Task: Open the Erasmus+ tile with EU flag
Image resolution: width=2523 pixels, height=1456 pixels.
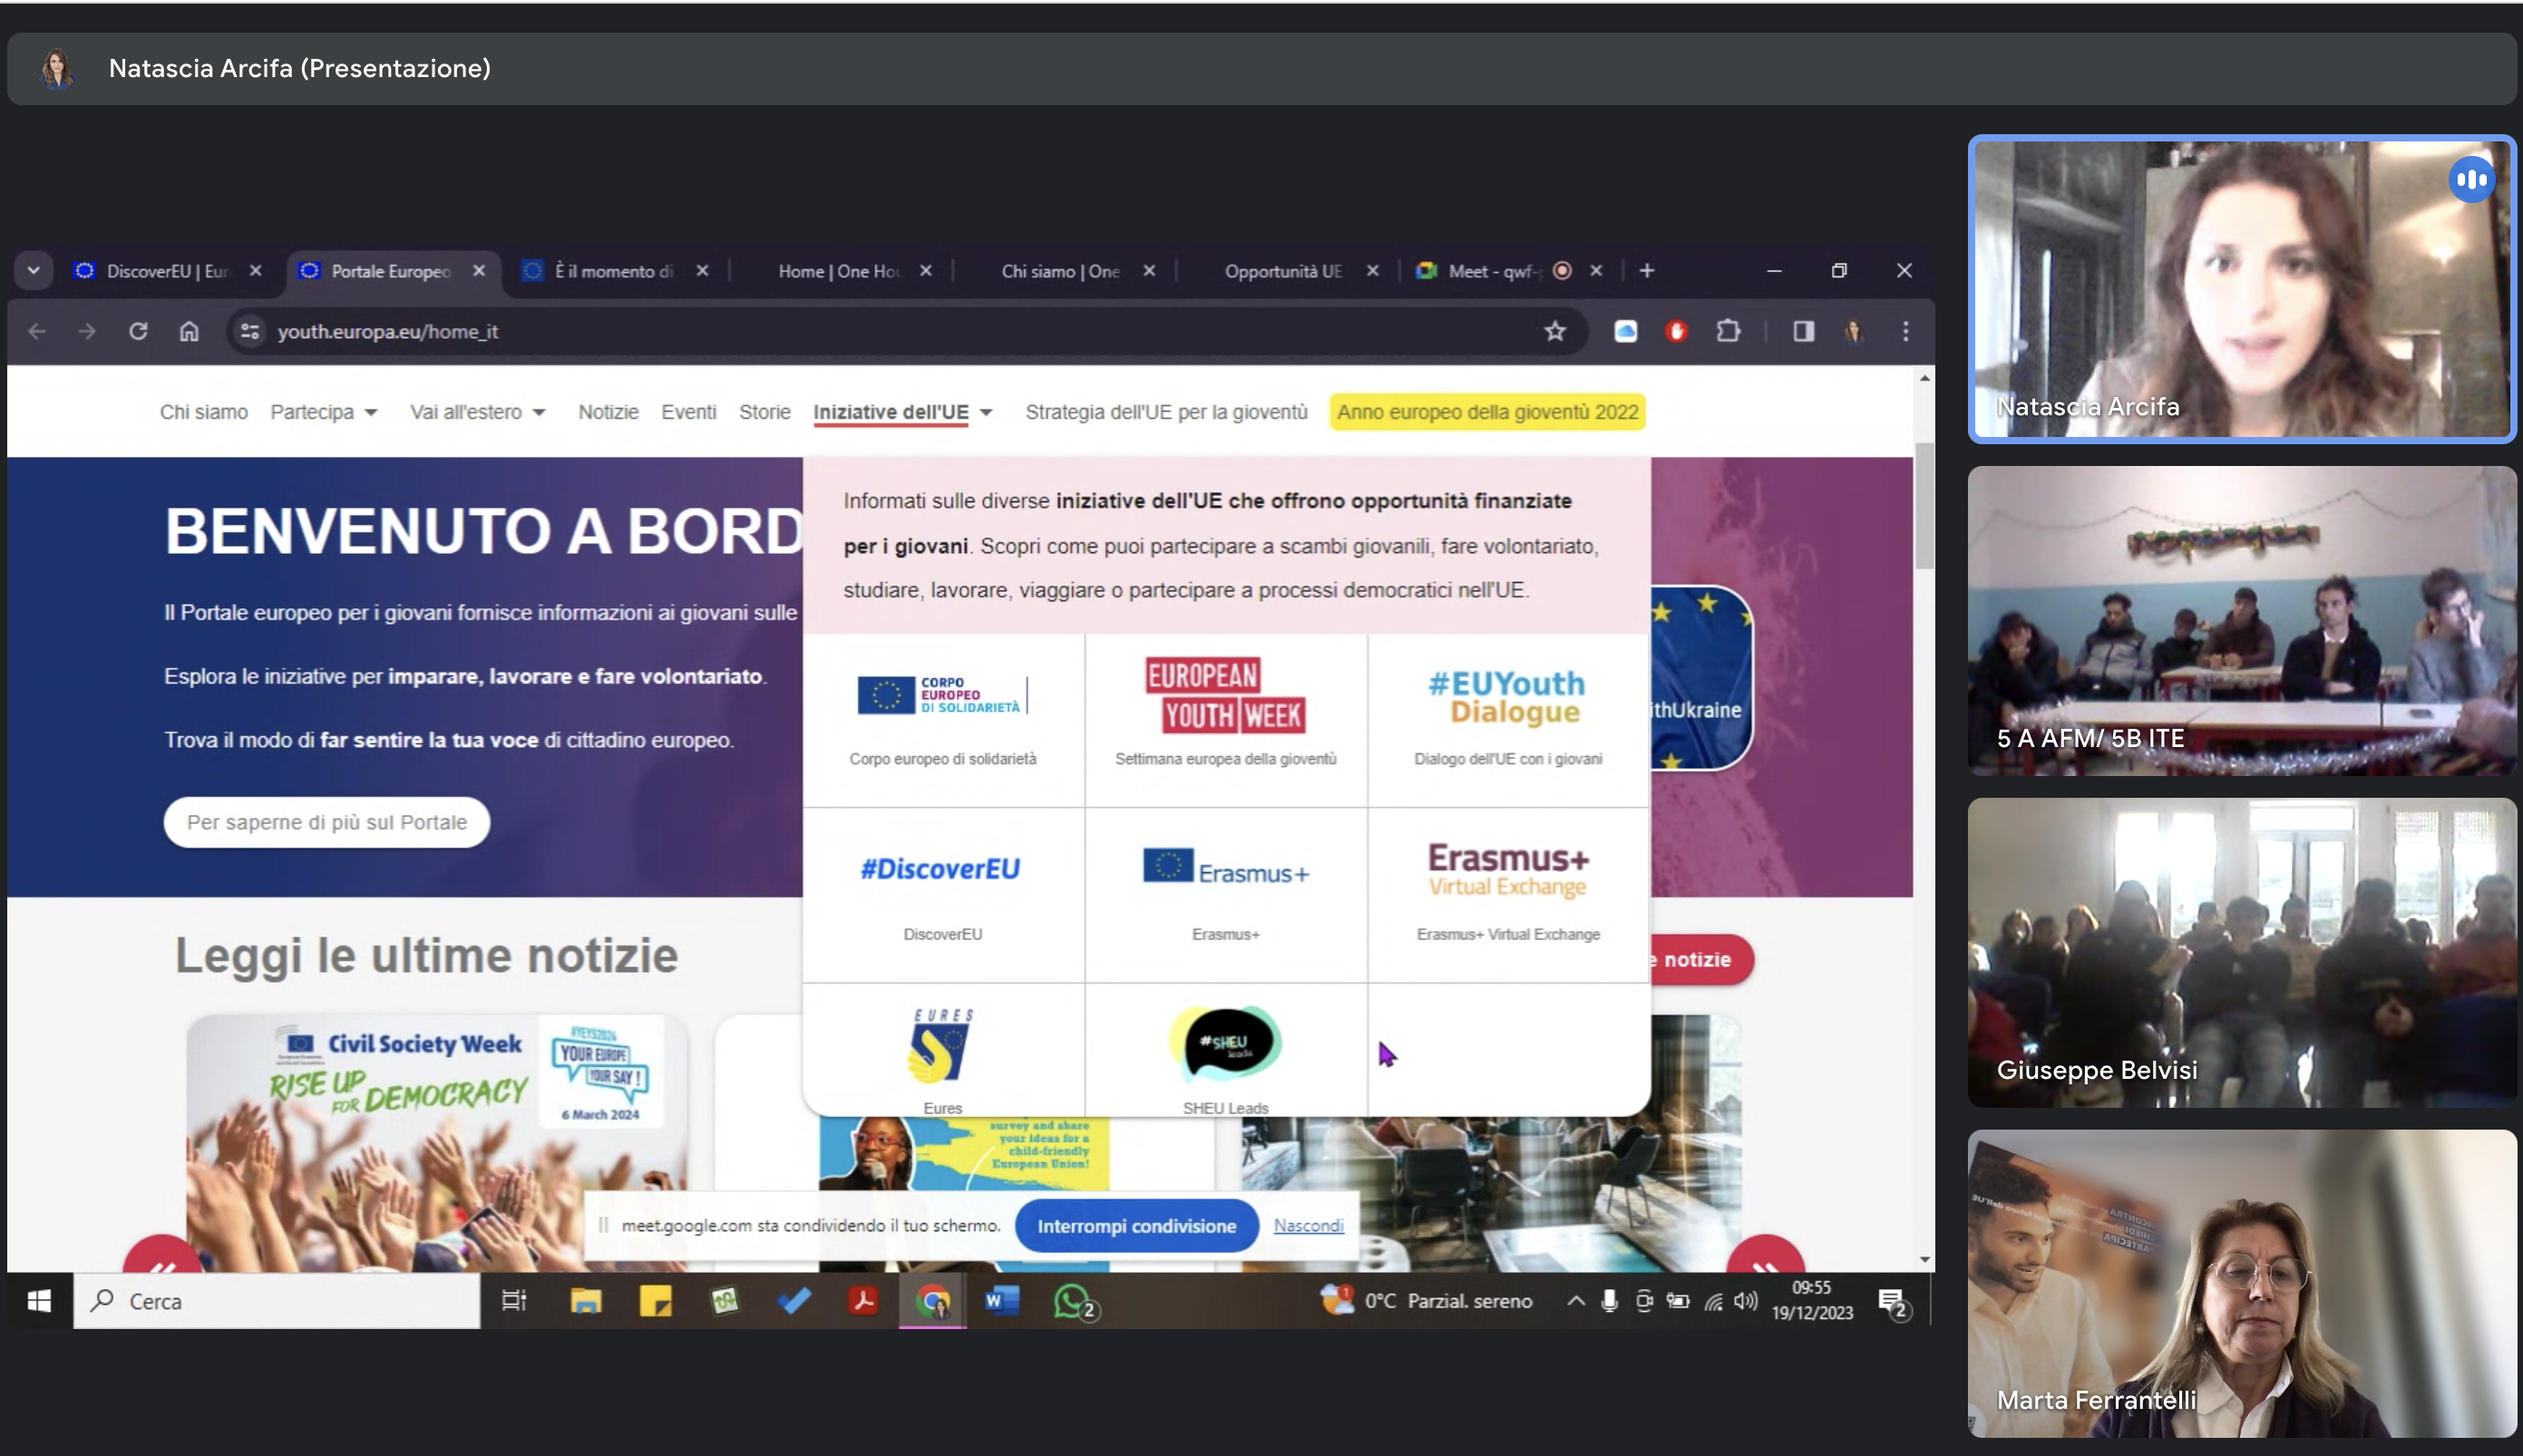Action: pos(1226,895)
